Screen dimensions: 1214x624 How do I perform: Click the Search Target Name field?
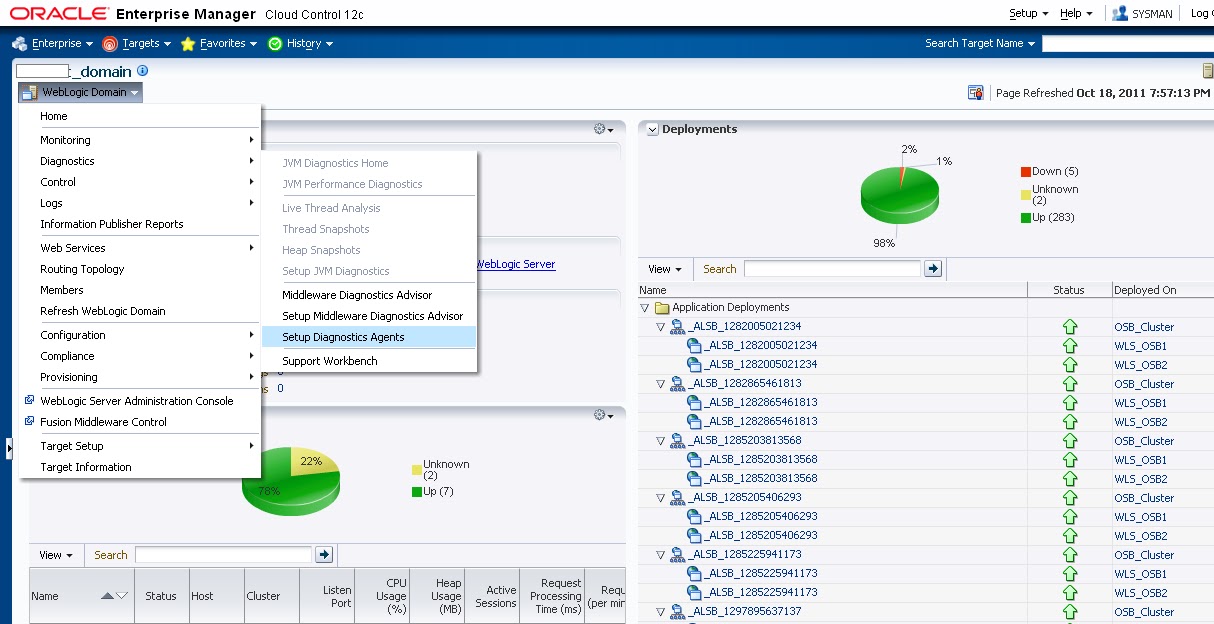click(x=1127, y=44)
